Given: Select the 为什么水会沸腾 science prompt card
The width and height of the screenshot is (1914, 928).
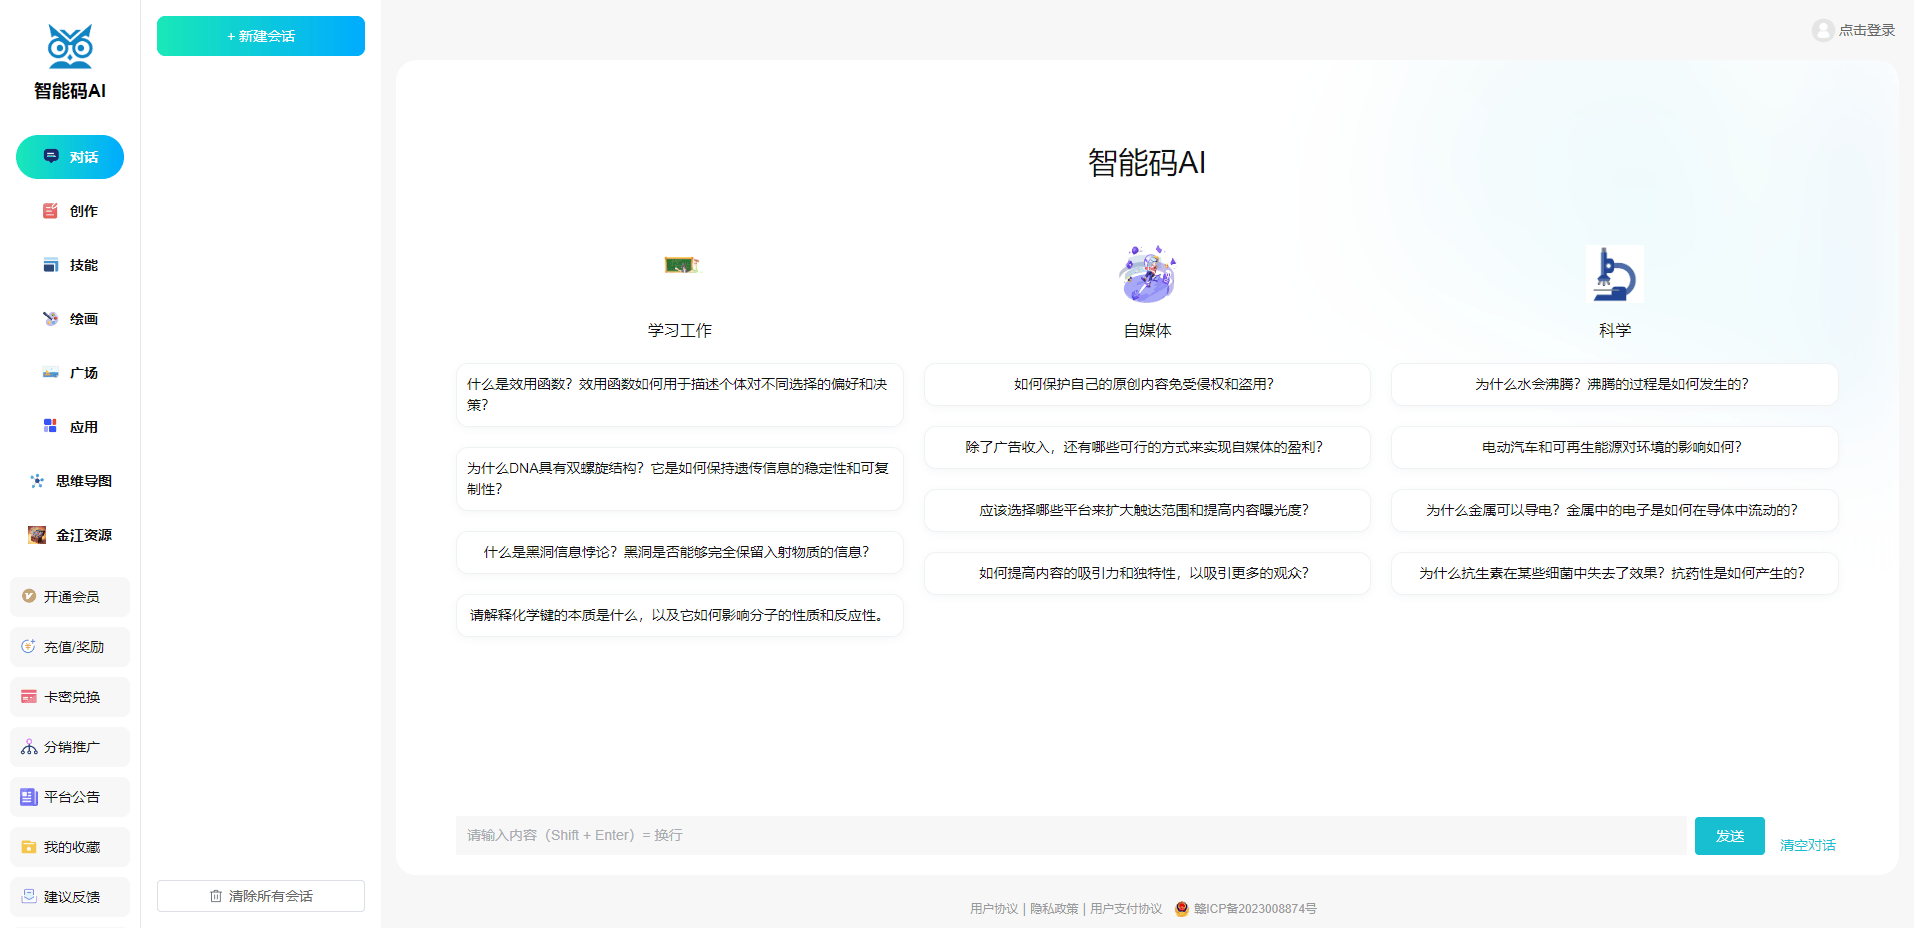Looking at the screenshot, I should 1613,384.
